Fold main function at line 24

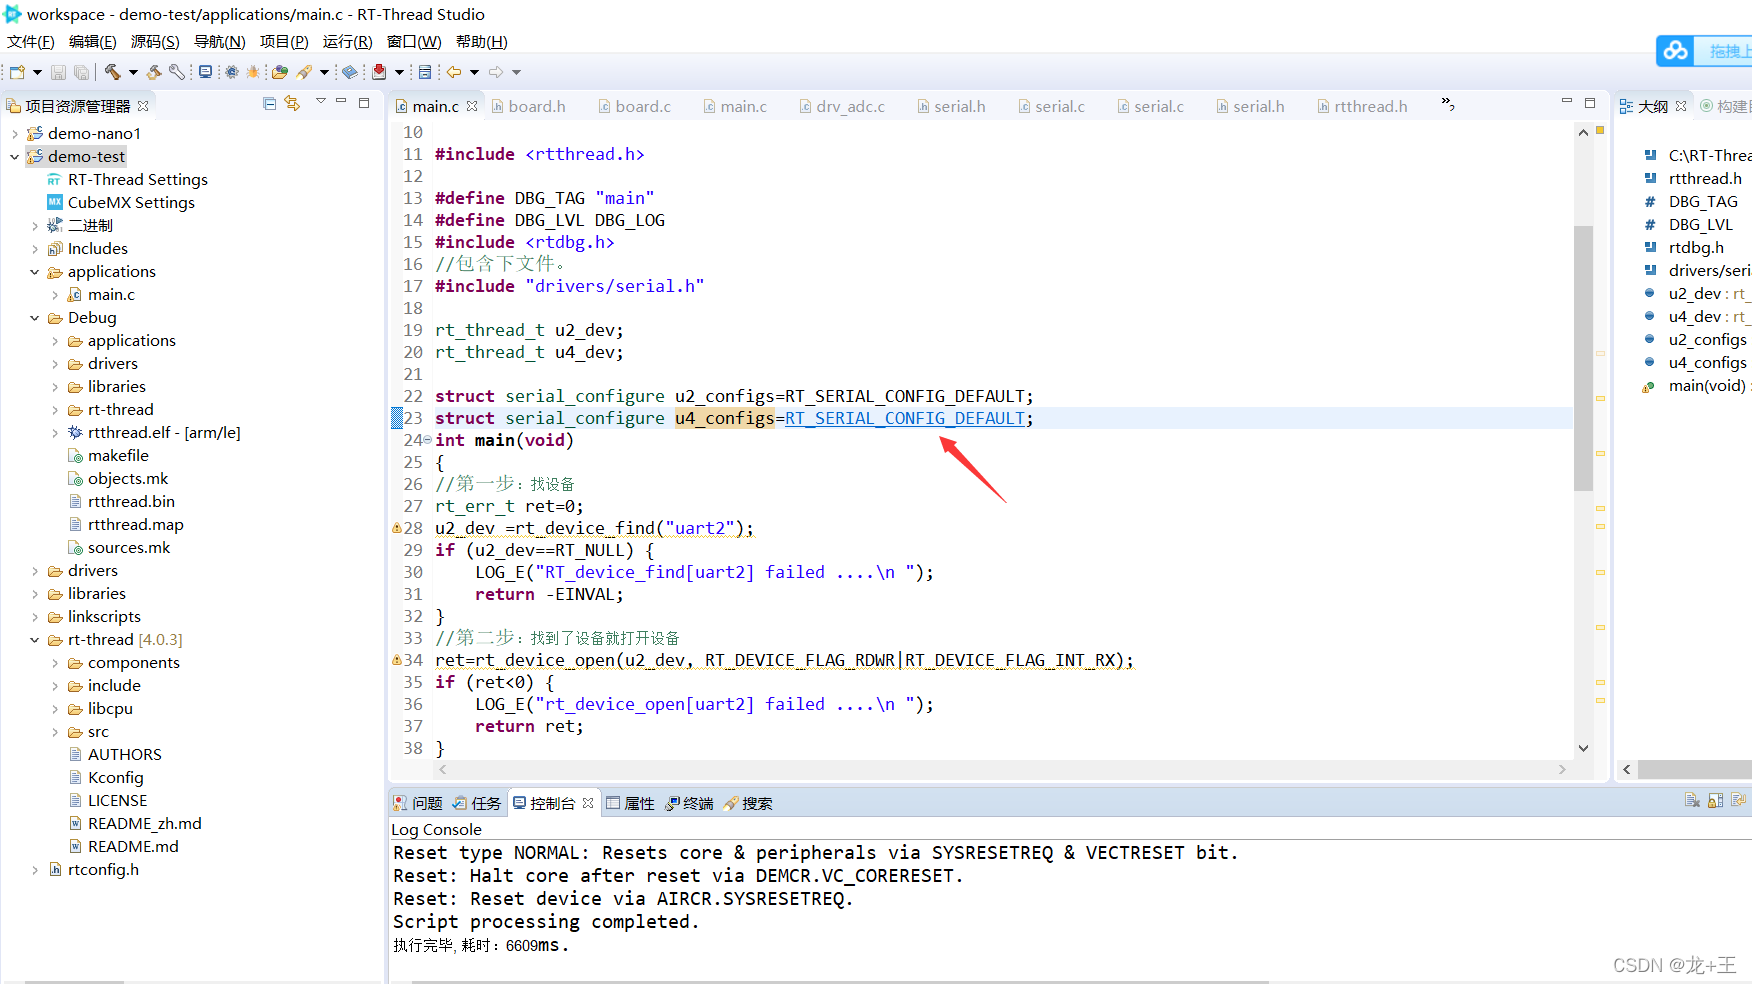pos(428,440)
